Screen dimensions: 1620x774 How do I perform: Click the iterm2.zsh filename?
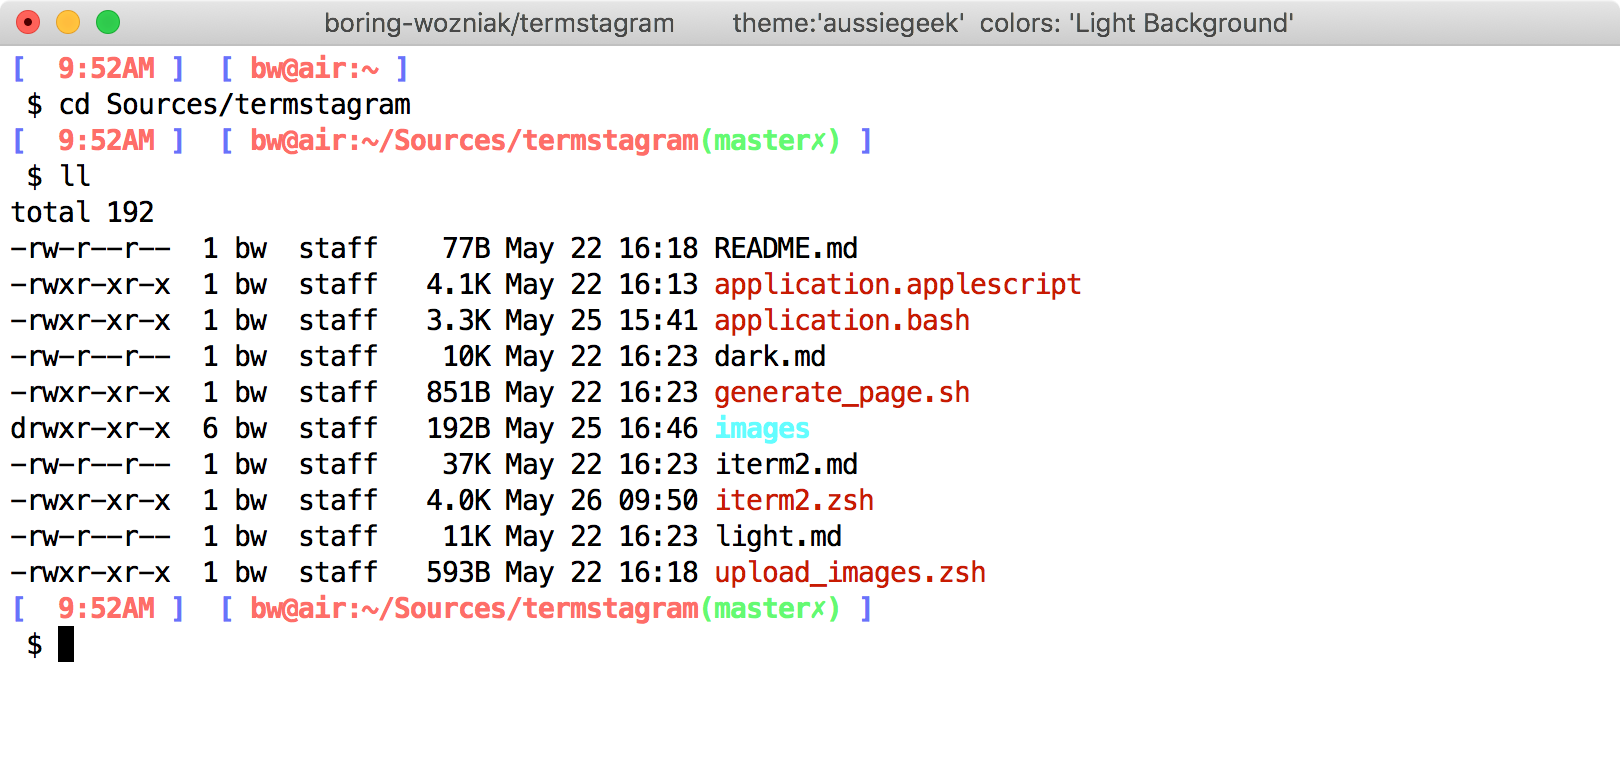pos(794,500)
